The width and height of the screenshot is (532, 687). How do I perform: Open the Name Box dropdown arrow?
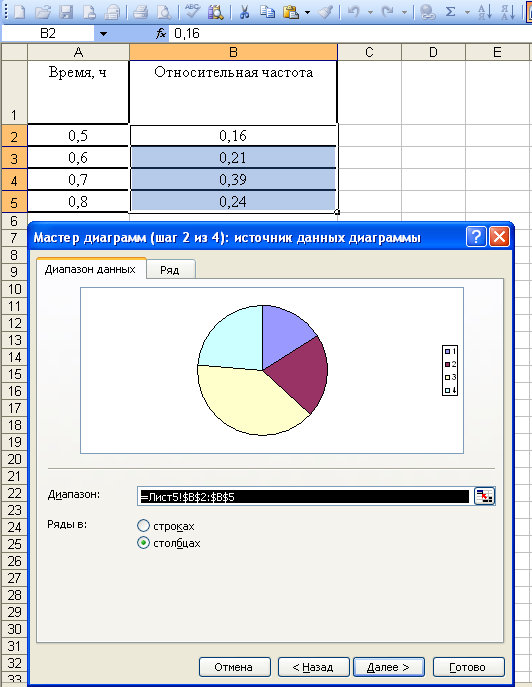[103, 33]
